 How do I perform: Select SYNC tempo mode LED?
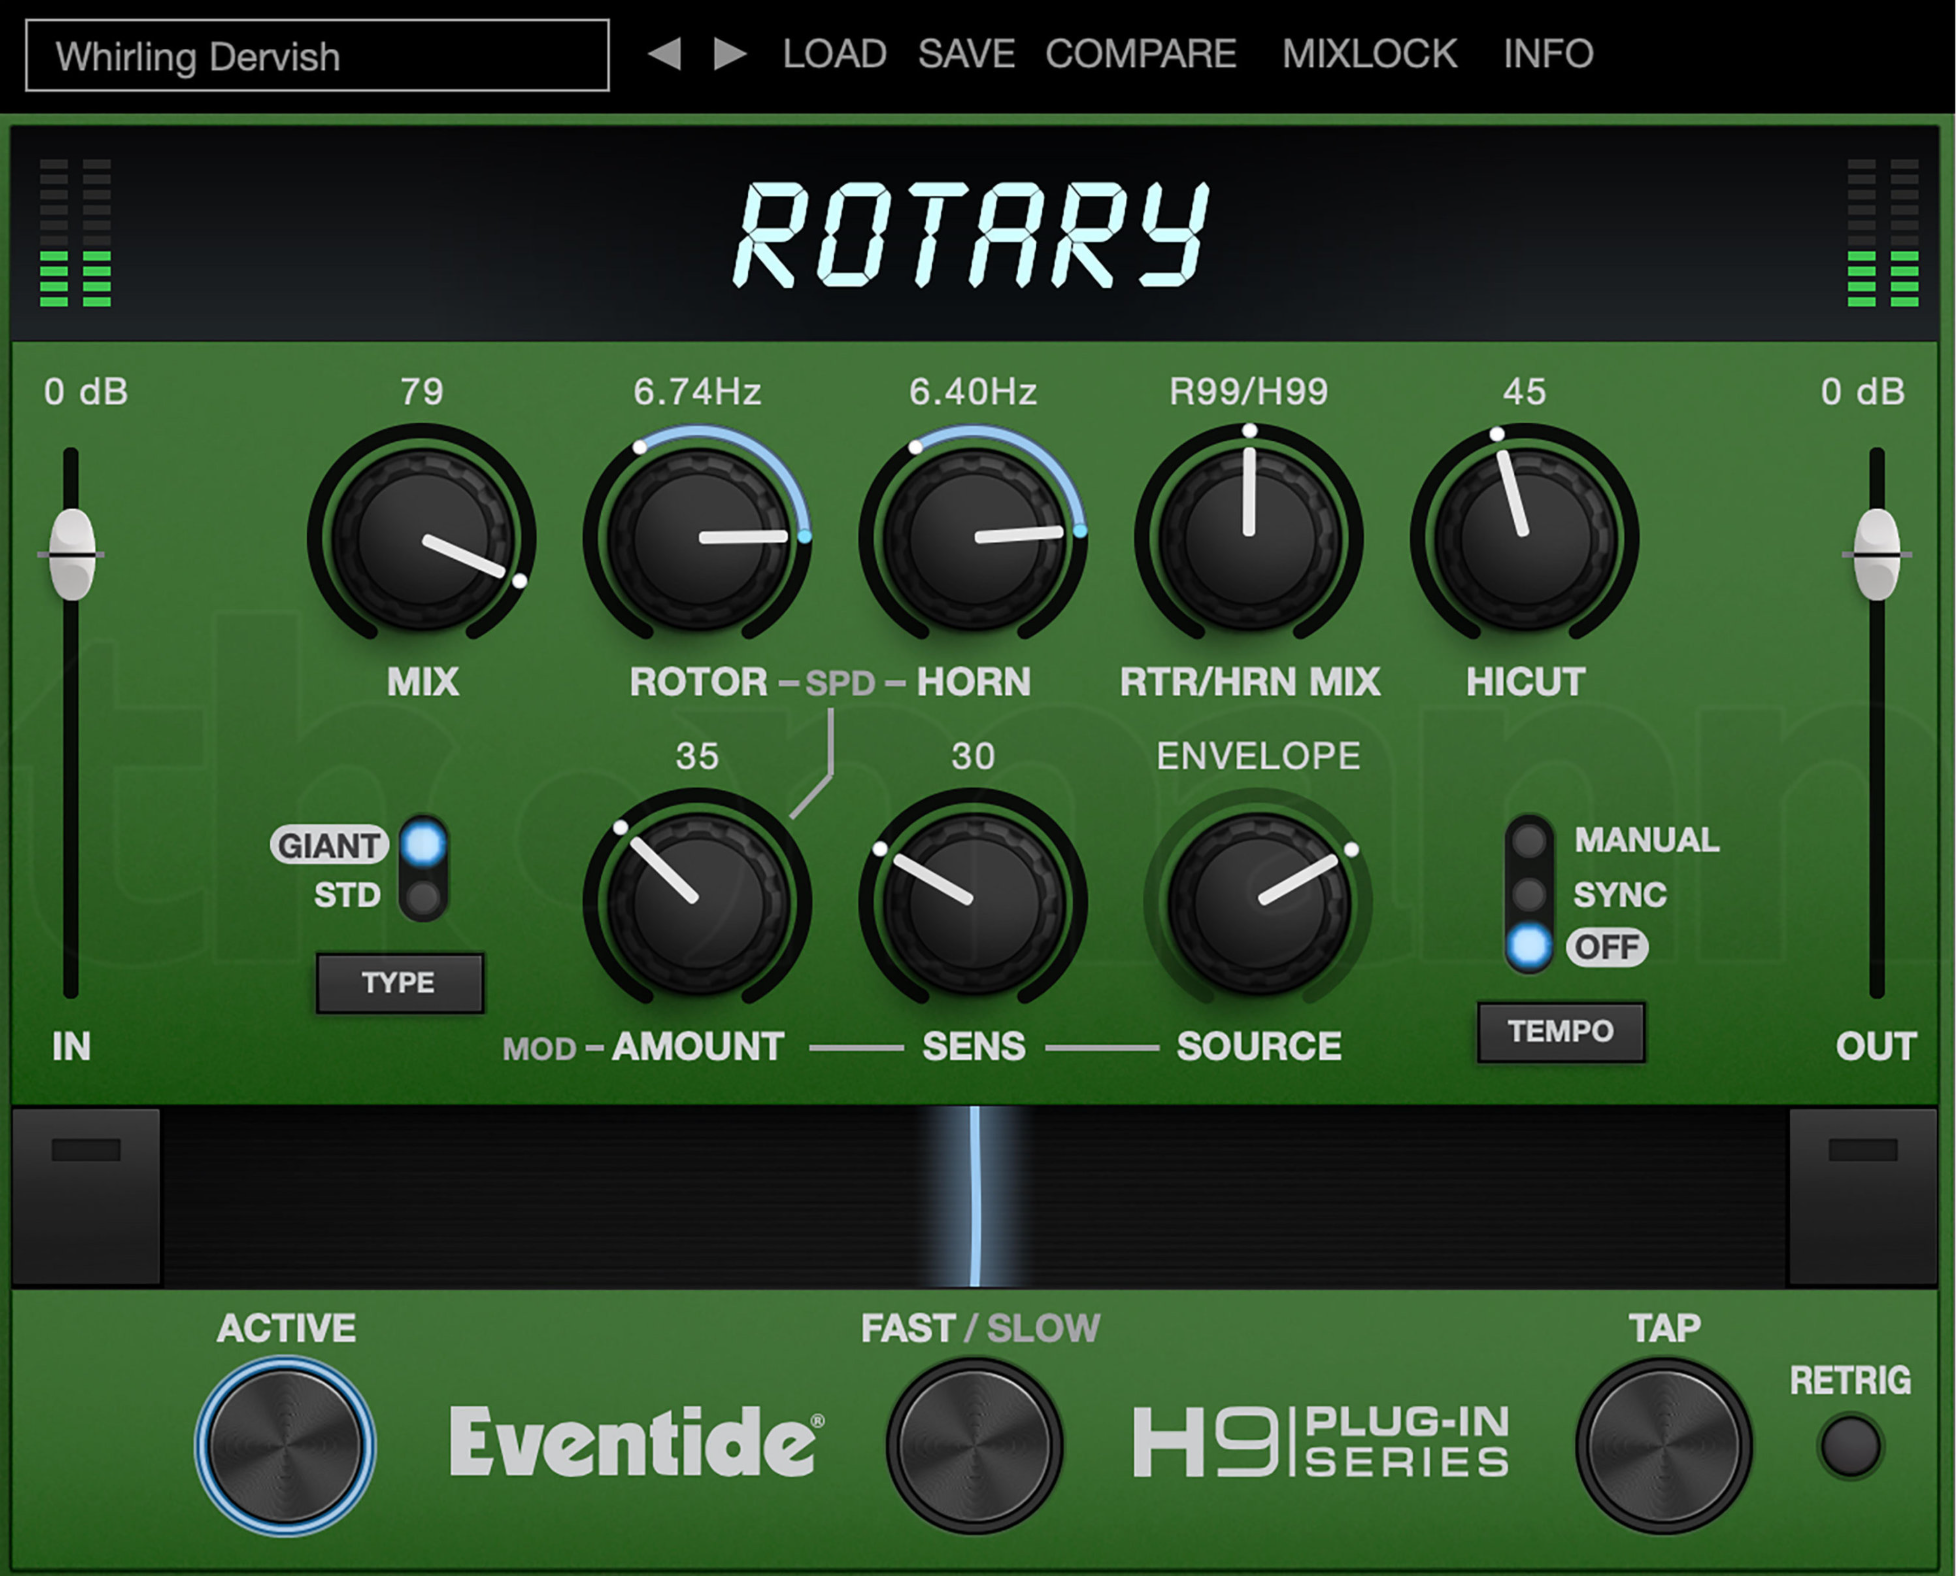click(x=1529, y=893)
